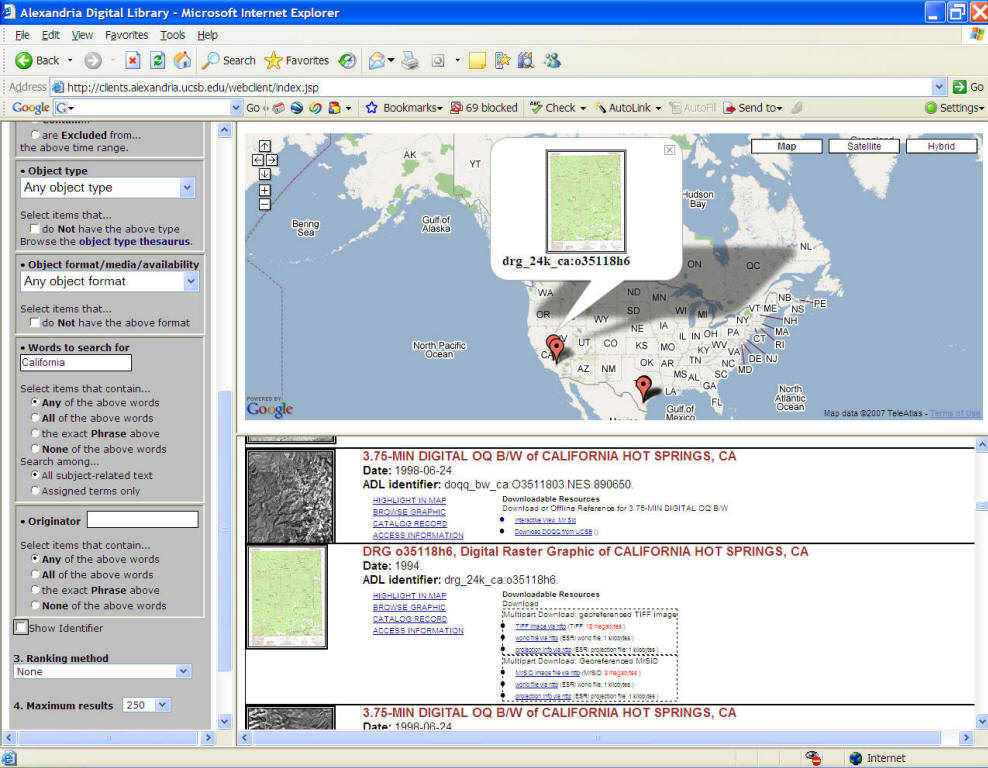988x768 pixels.
Task: Pan the map down with arrow
Action: tap(265, 174)
